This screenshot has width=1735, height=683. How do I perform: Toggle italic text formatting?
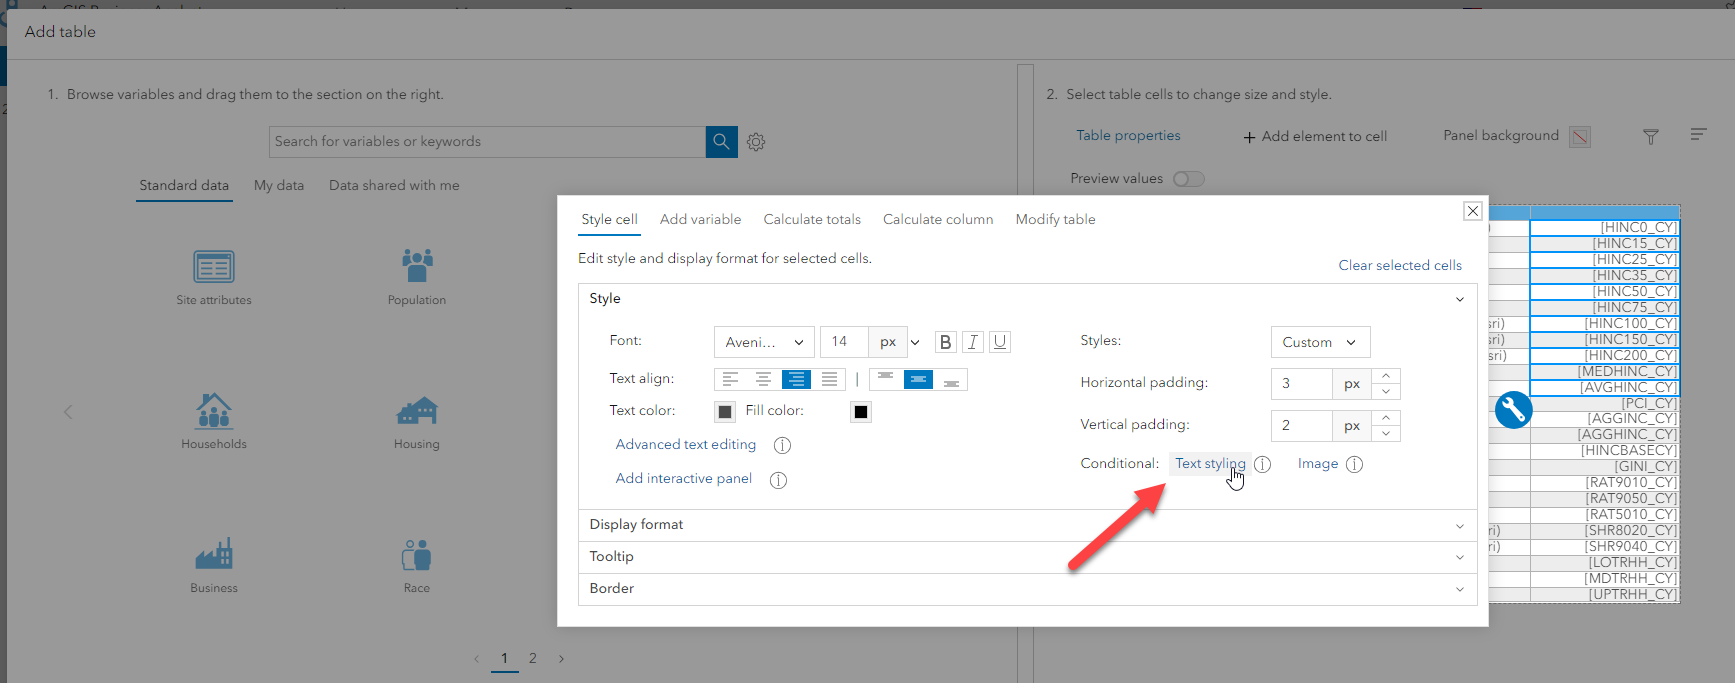click(972, 342)
